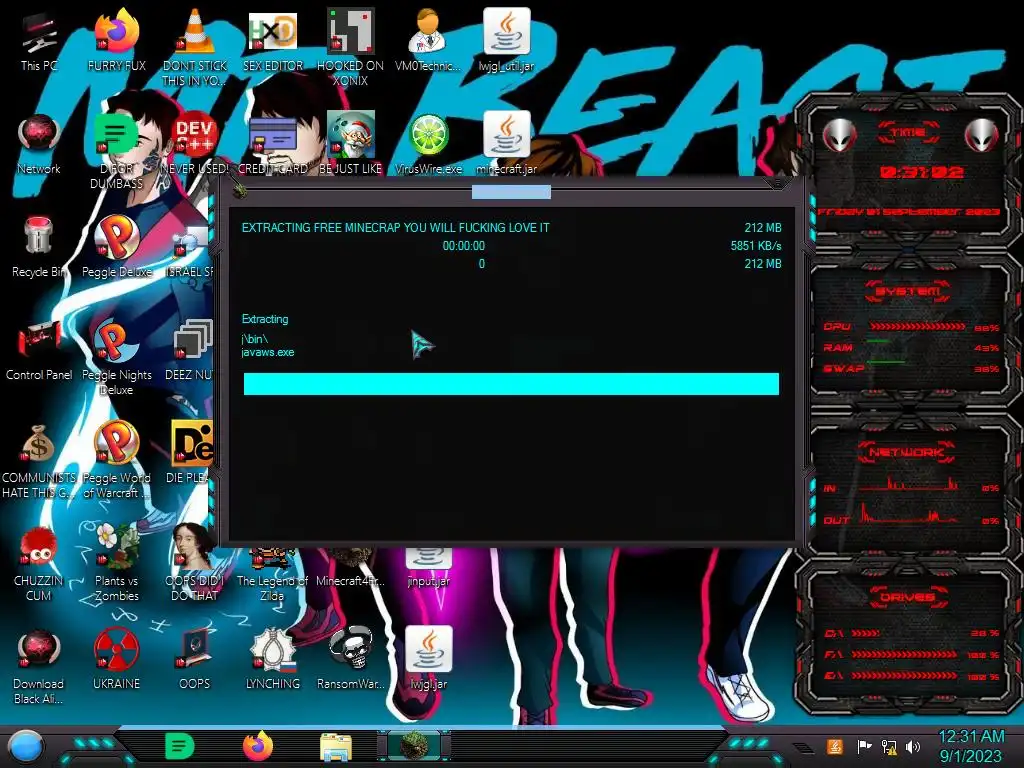Click the cyan extraction progress bar
This screenshot has width=1024, height=768.
click(511, 384)
